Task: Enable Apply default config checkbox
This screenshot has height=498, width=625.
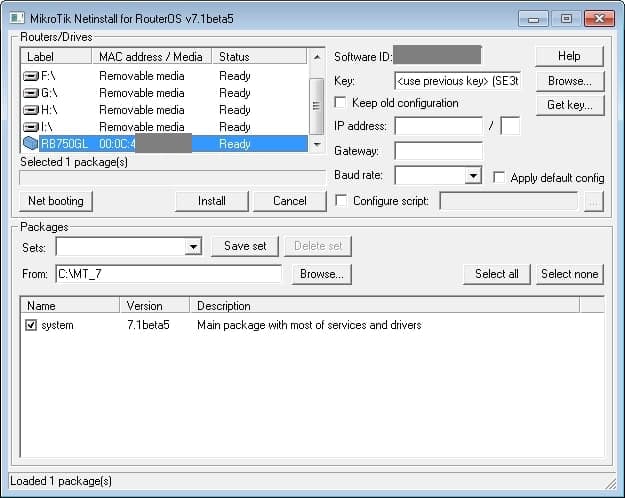Action: pyautogui.click(x=499, y=177)
